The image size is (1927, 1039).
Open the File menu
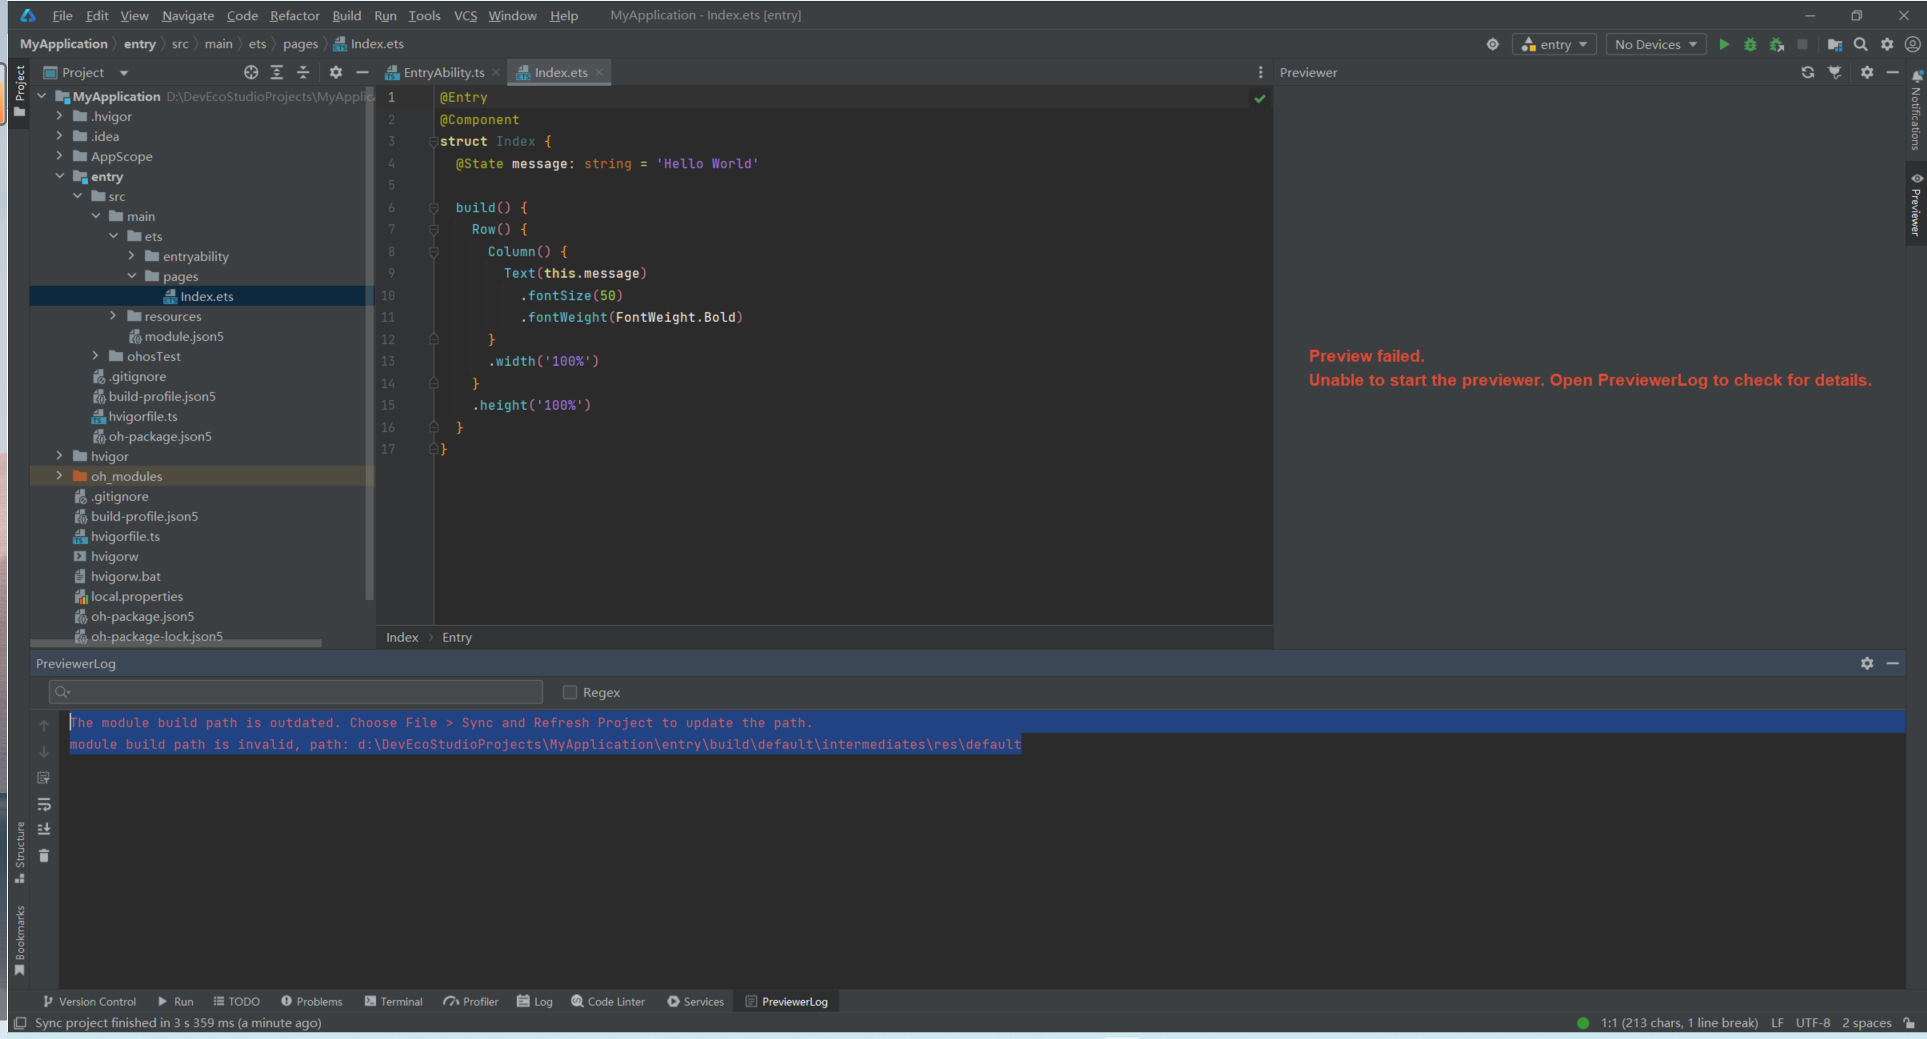coord(62,15)
